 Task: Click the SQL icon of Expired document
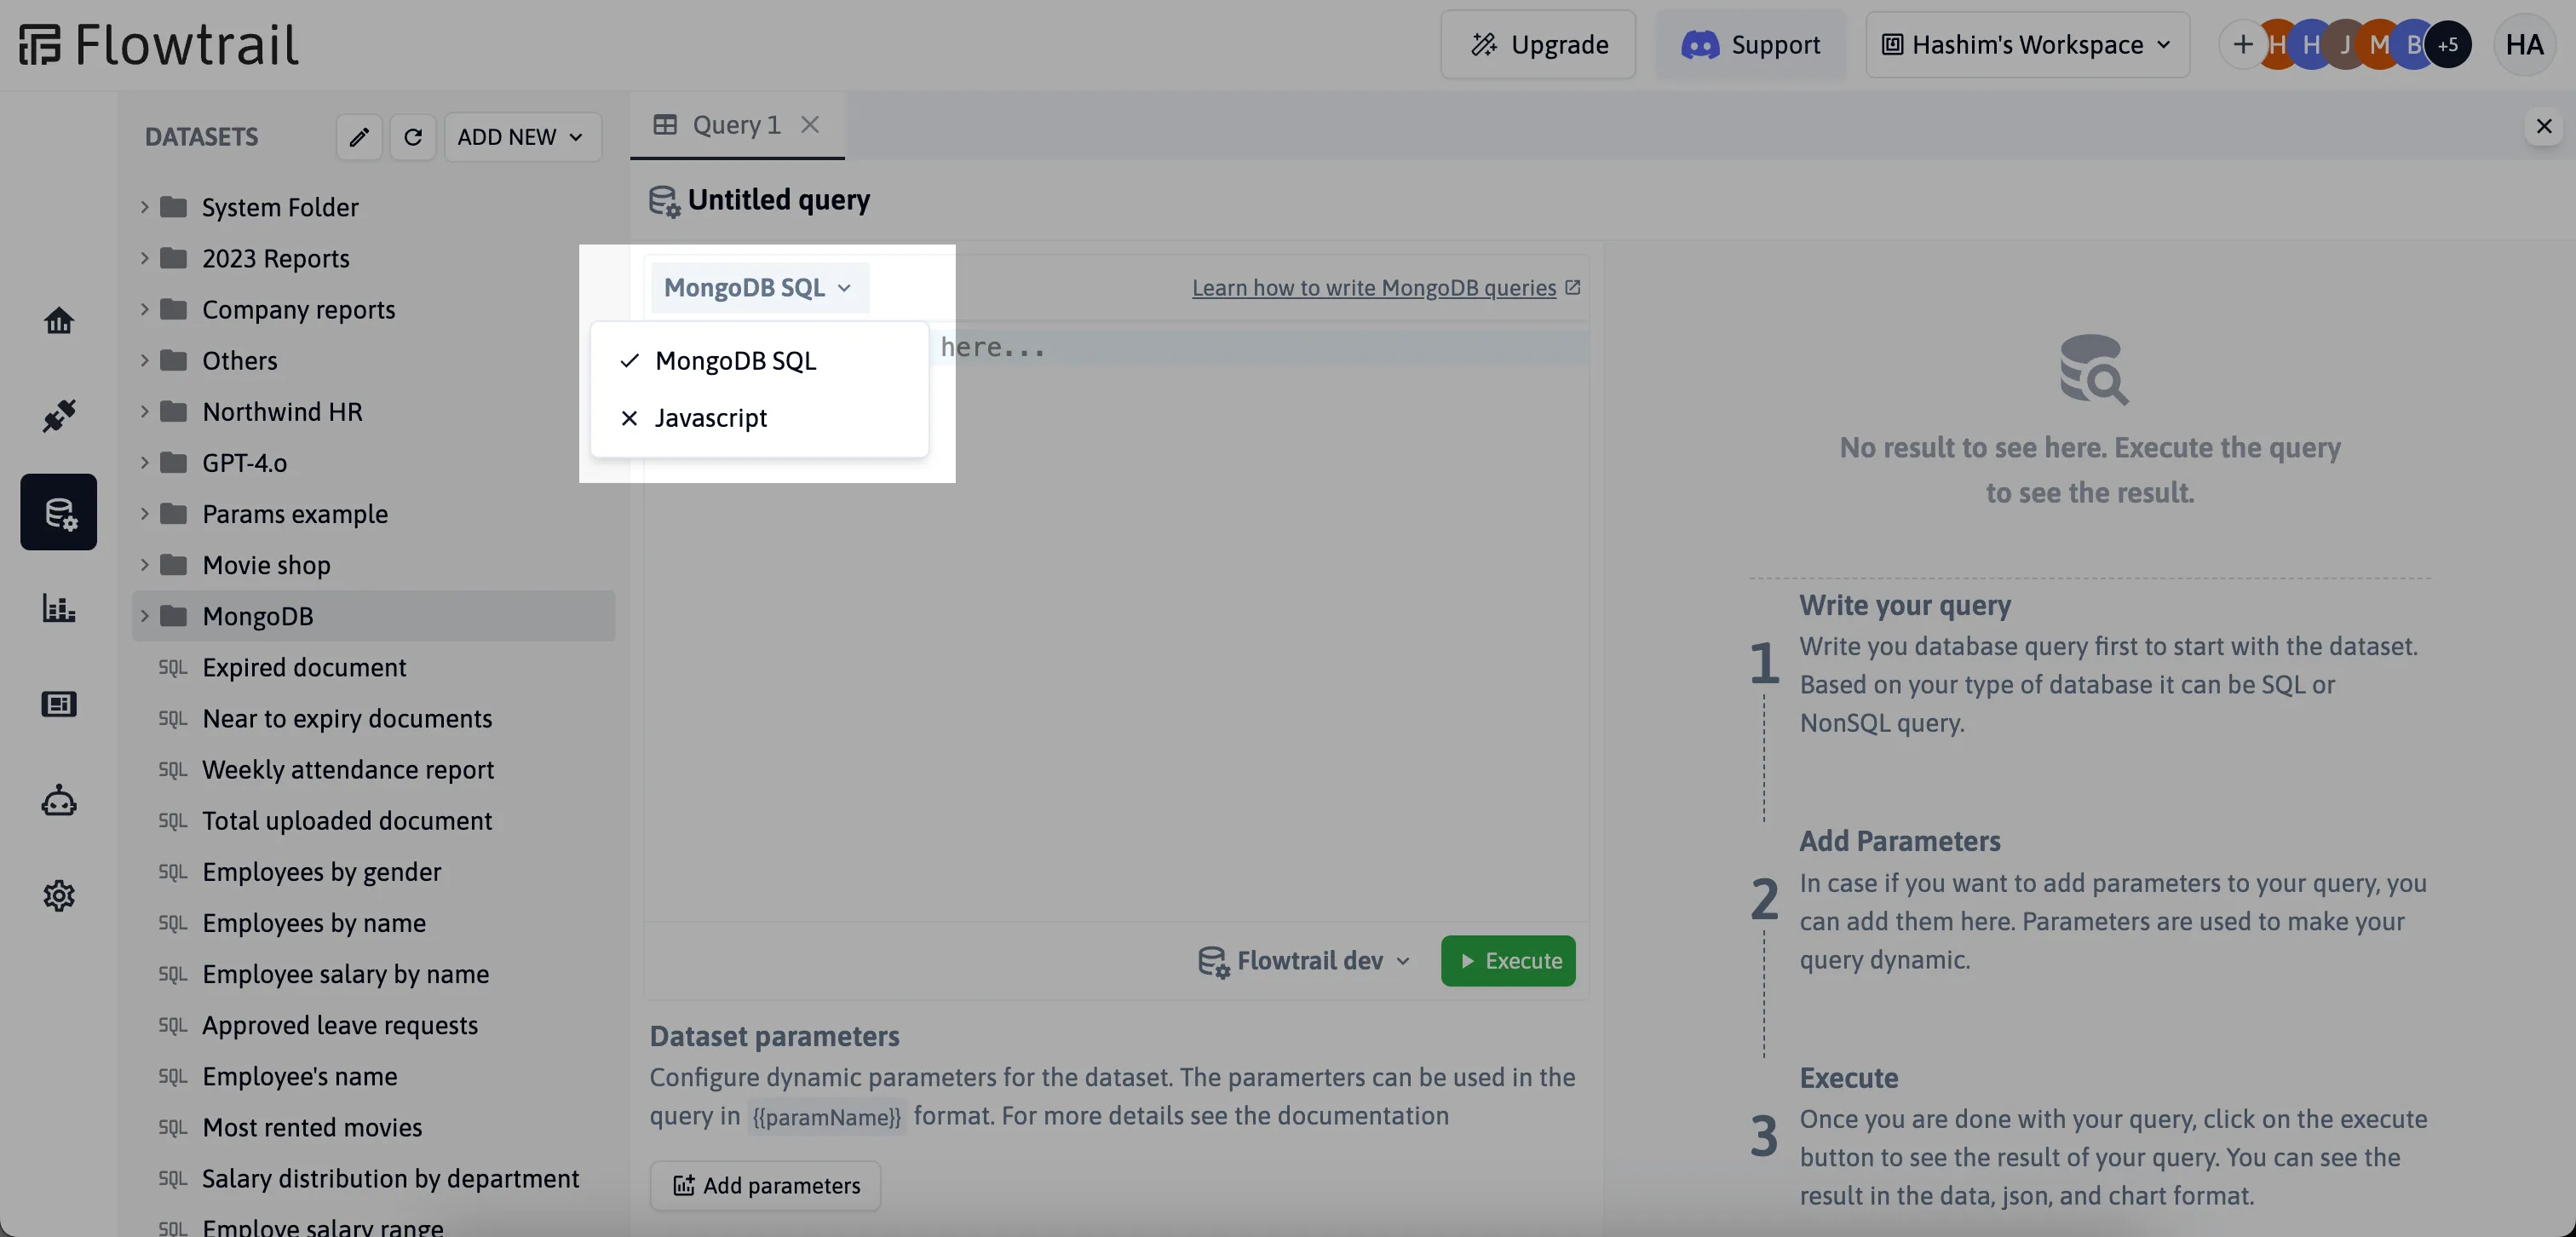[173, 667]
